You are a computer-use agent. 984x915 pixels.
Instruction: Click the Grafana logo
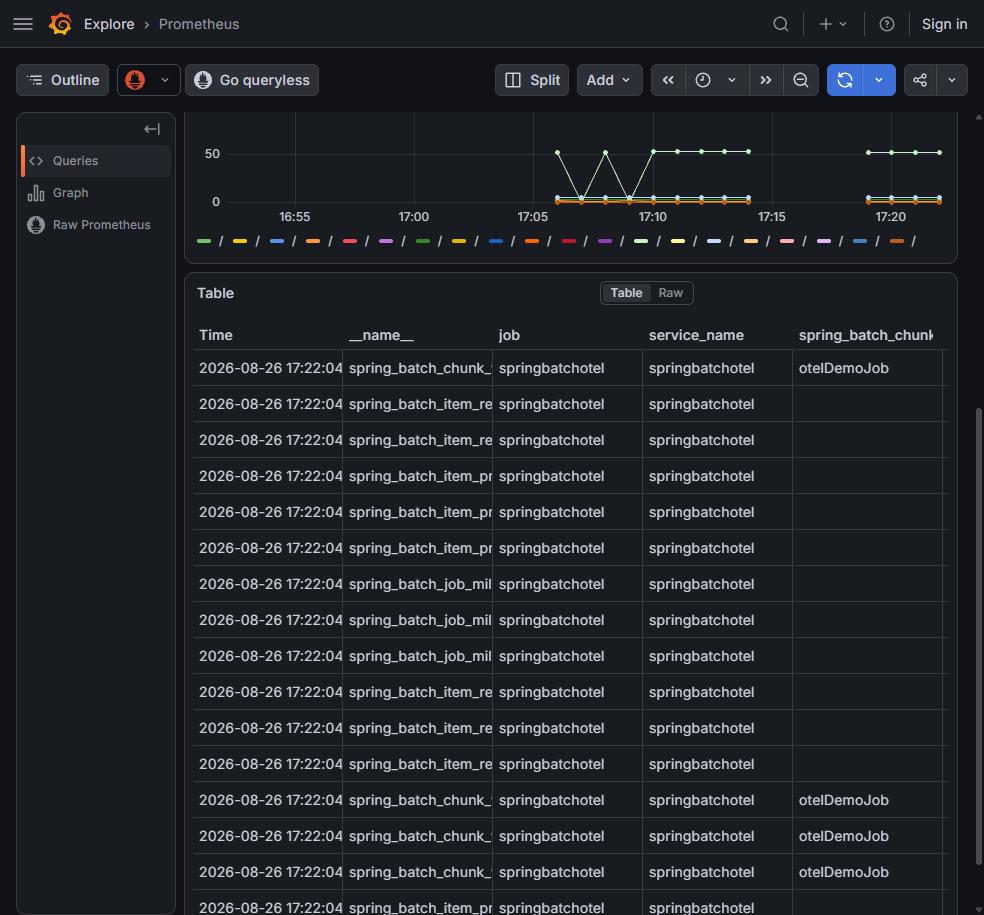[x=60, y=24]
